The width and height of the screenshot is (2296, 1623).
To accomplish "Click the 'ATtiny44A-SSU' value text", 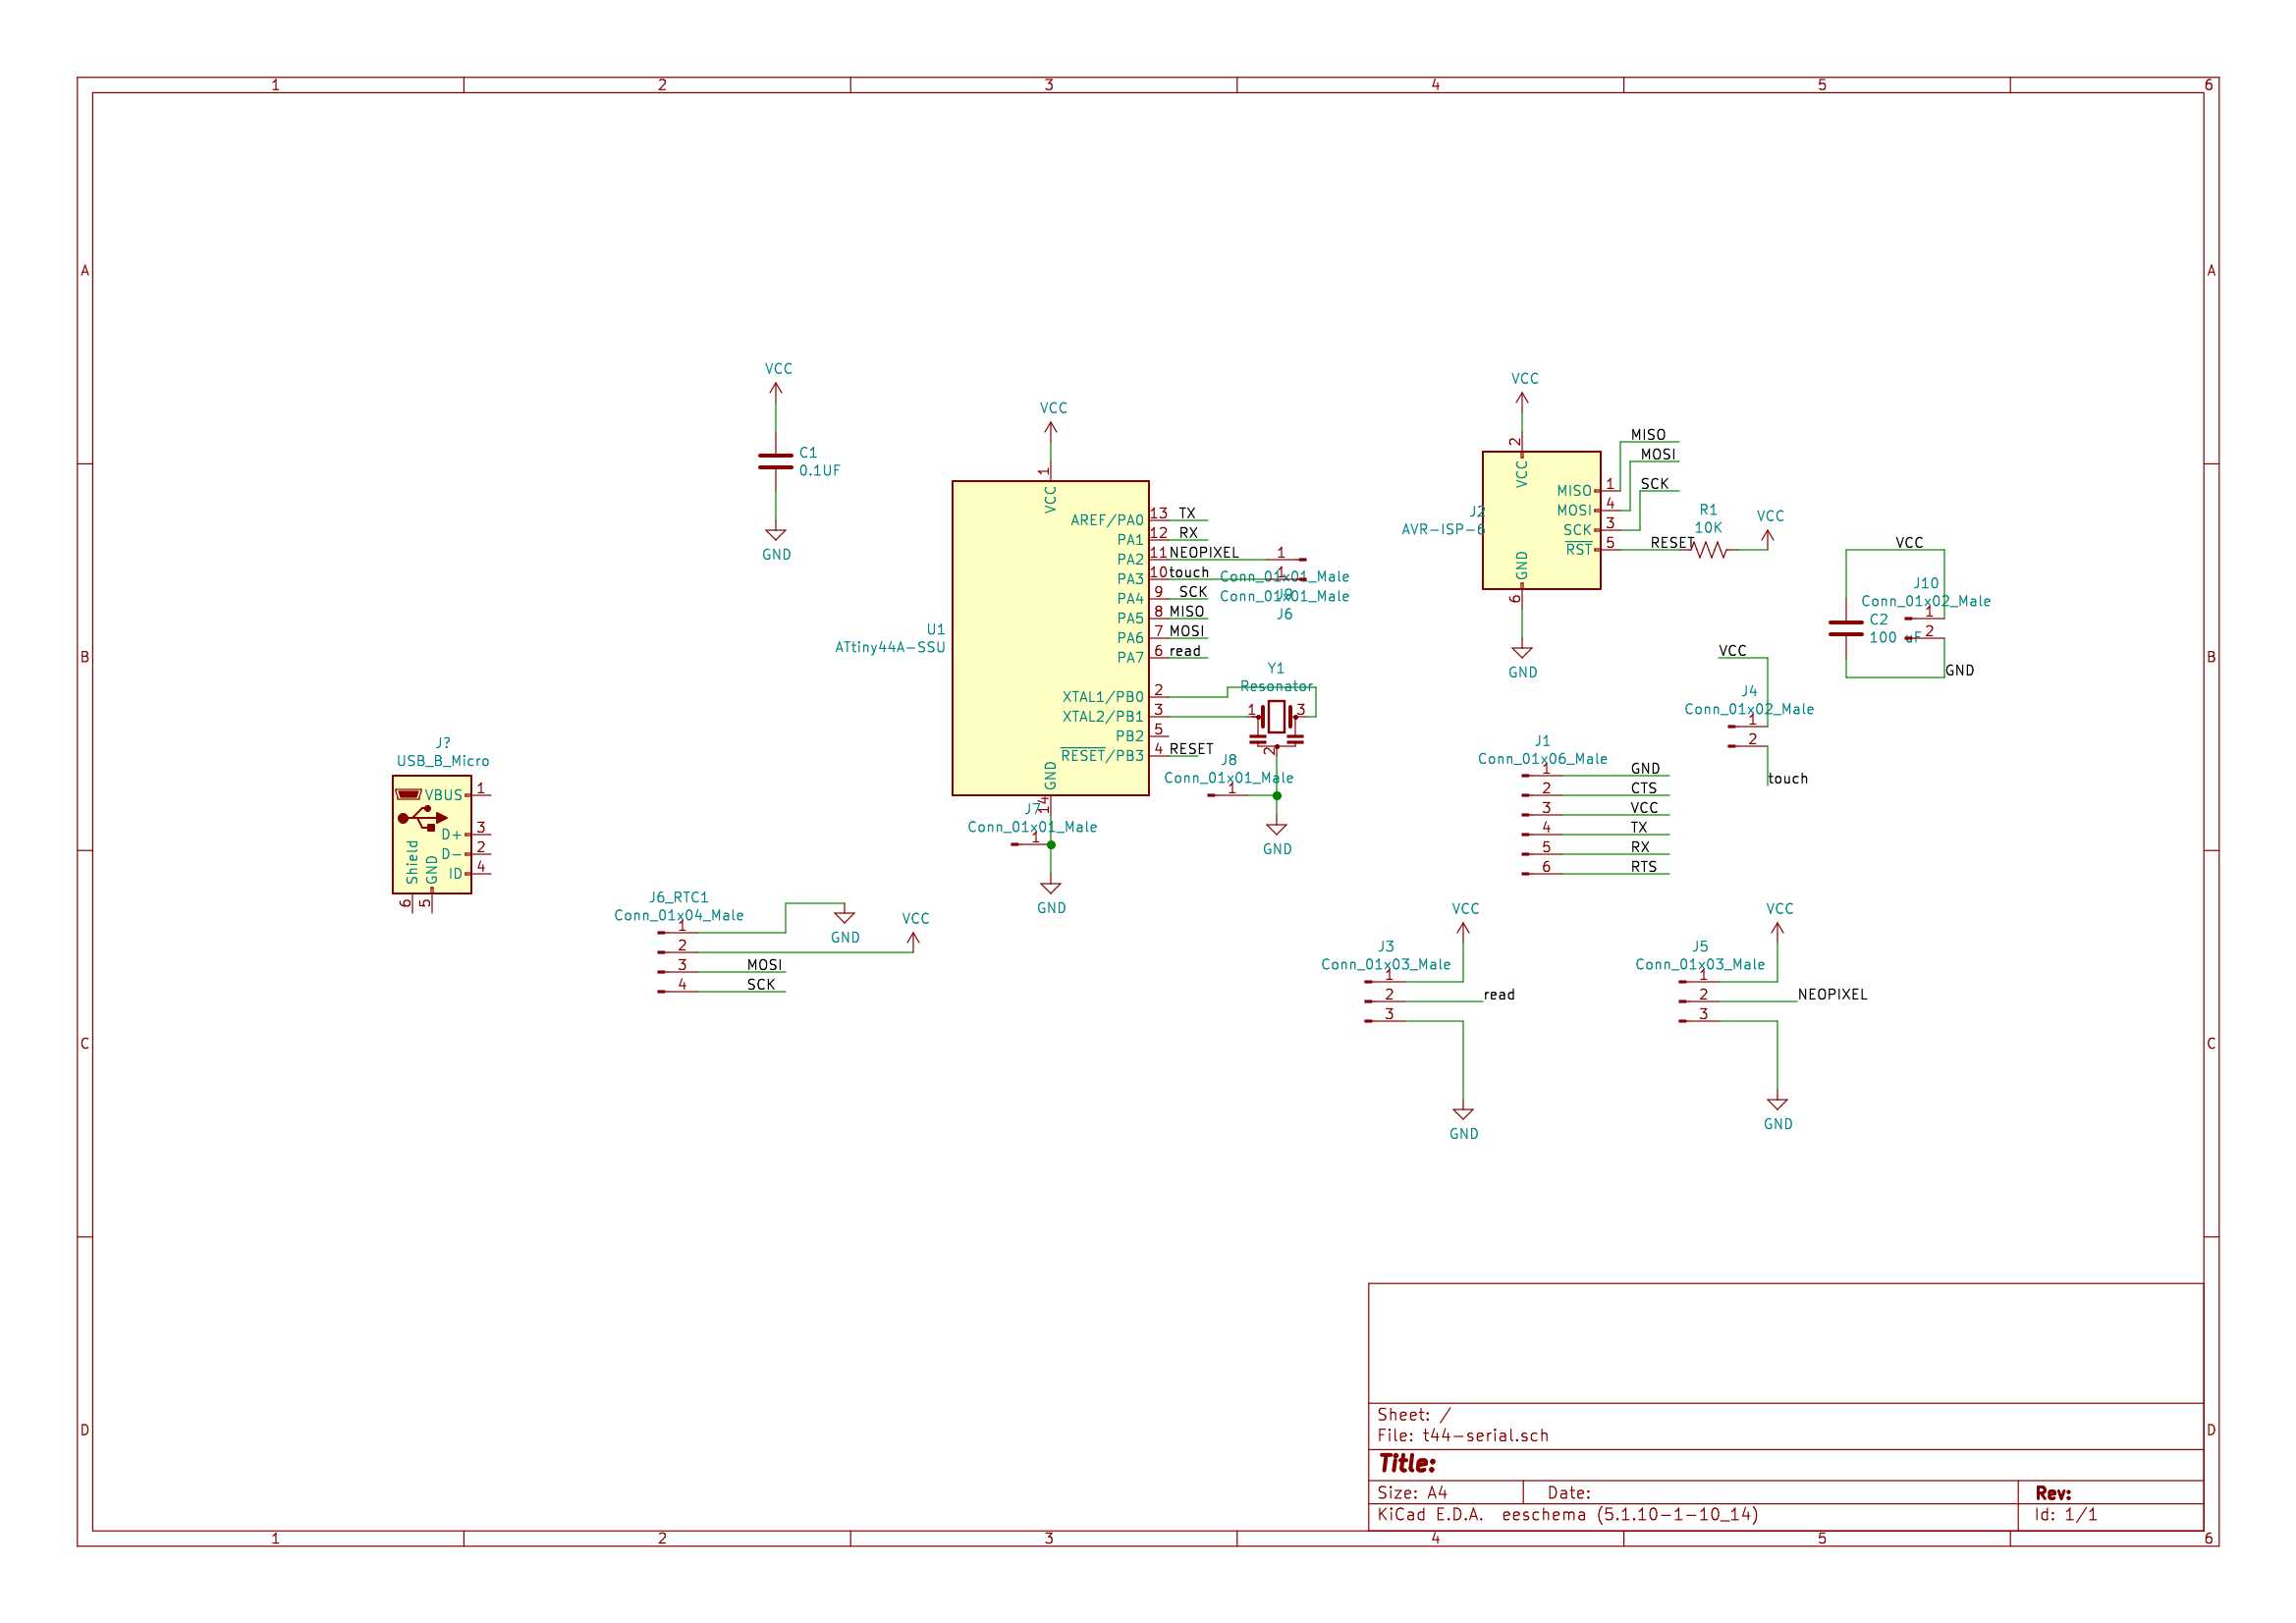I will [890, 648].
